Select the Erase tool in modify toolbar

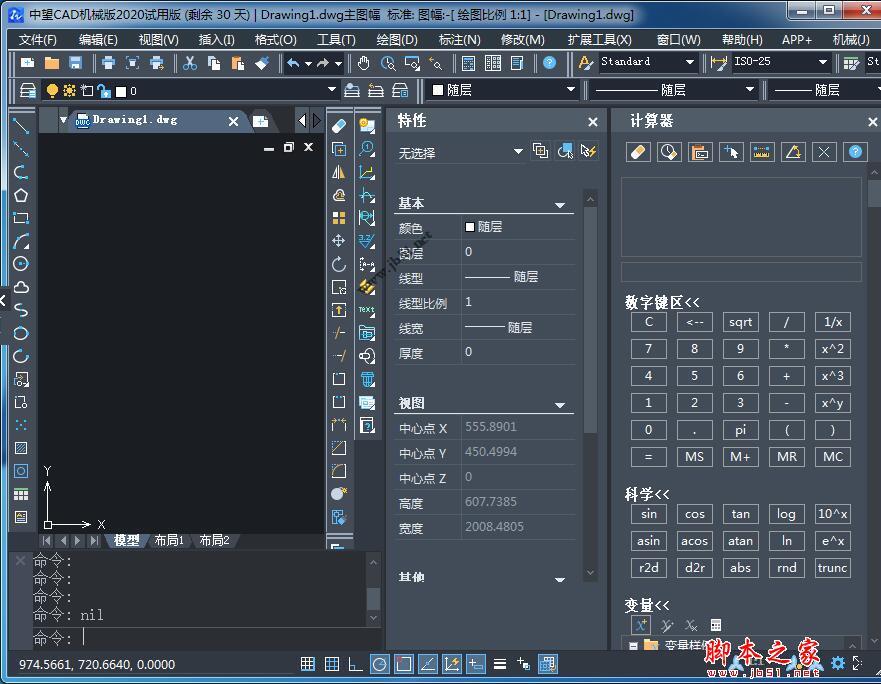click(x=339, y=126)
